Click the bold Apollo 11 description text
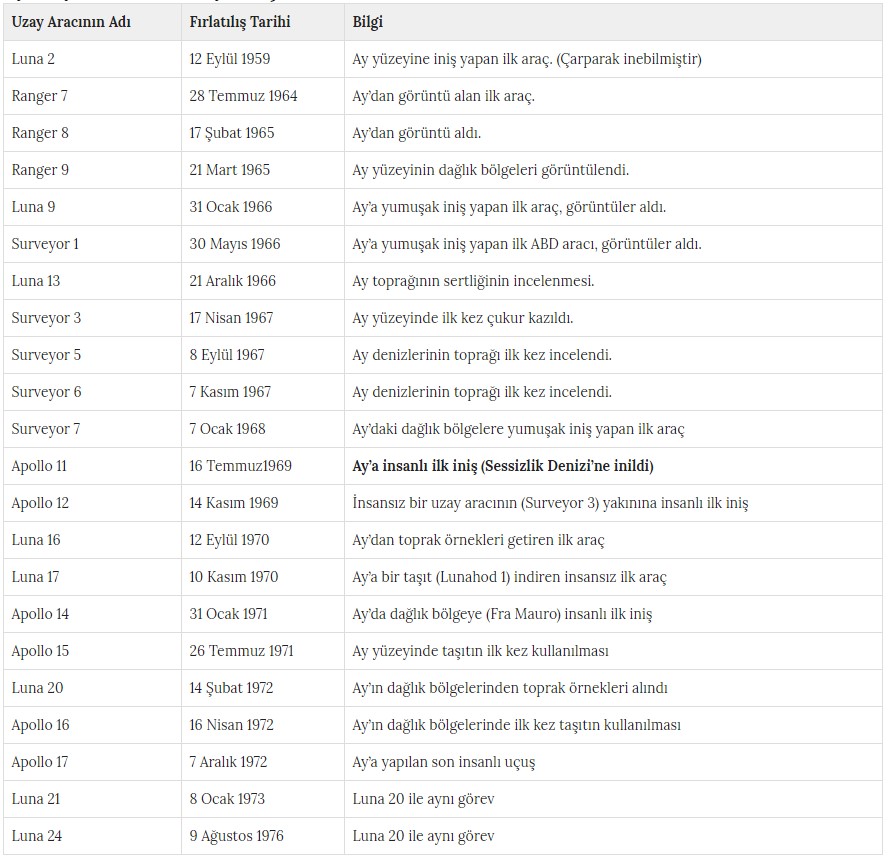Image resolution: width=888 pixels, height=858 pixels. tap(502, 466)
